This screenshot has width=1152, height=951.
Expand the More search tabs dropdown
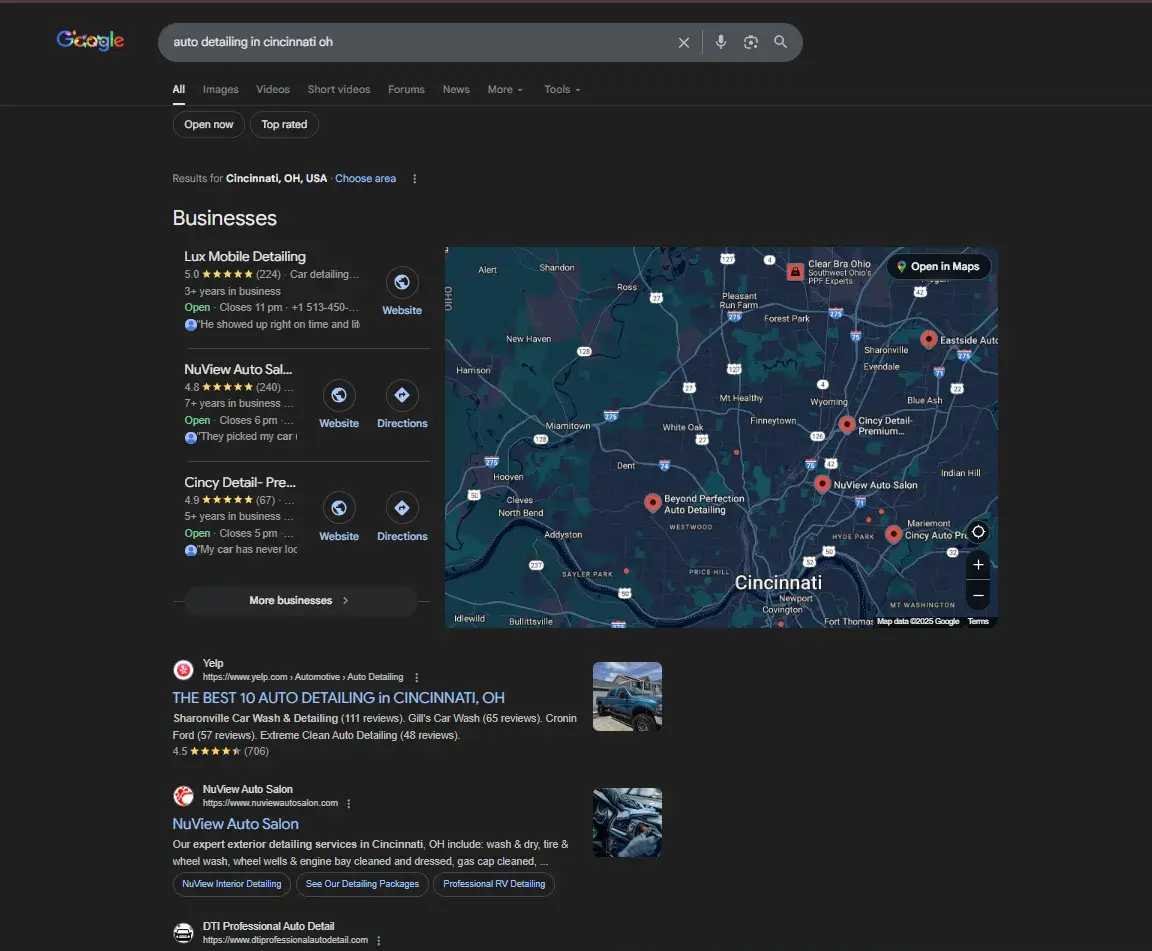tap(505, 89)
